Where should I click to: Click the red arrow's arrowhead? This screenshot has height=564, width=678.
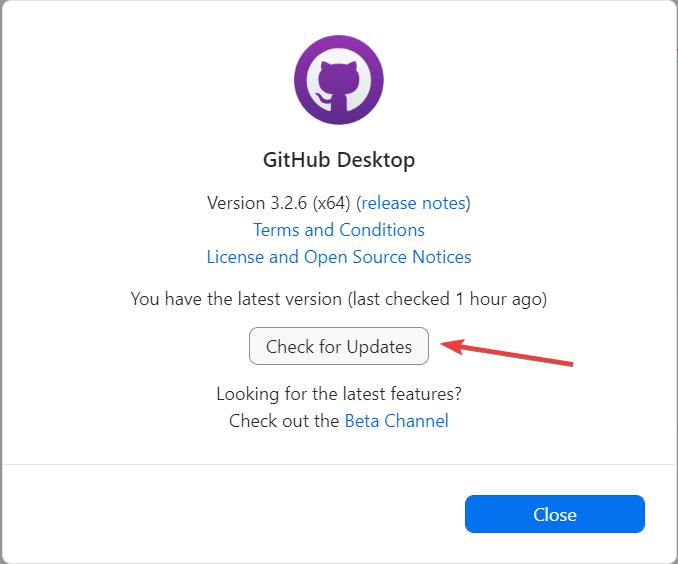pyautogui.click(x=453, y=346)
